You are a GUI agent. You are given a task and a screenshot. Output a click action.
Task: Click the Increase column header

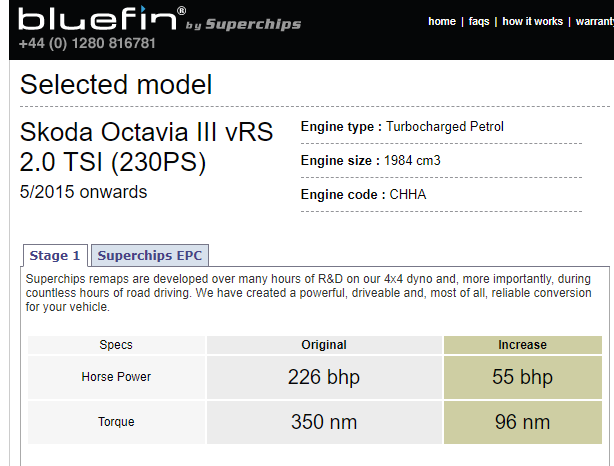pyautogui.click(x=523, y=345)
